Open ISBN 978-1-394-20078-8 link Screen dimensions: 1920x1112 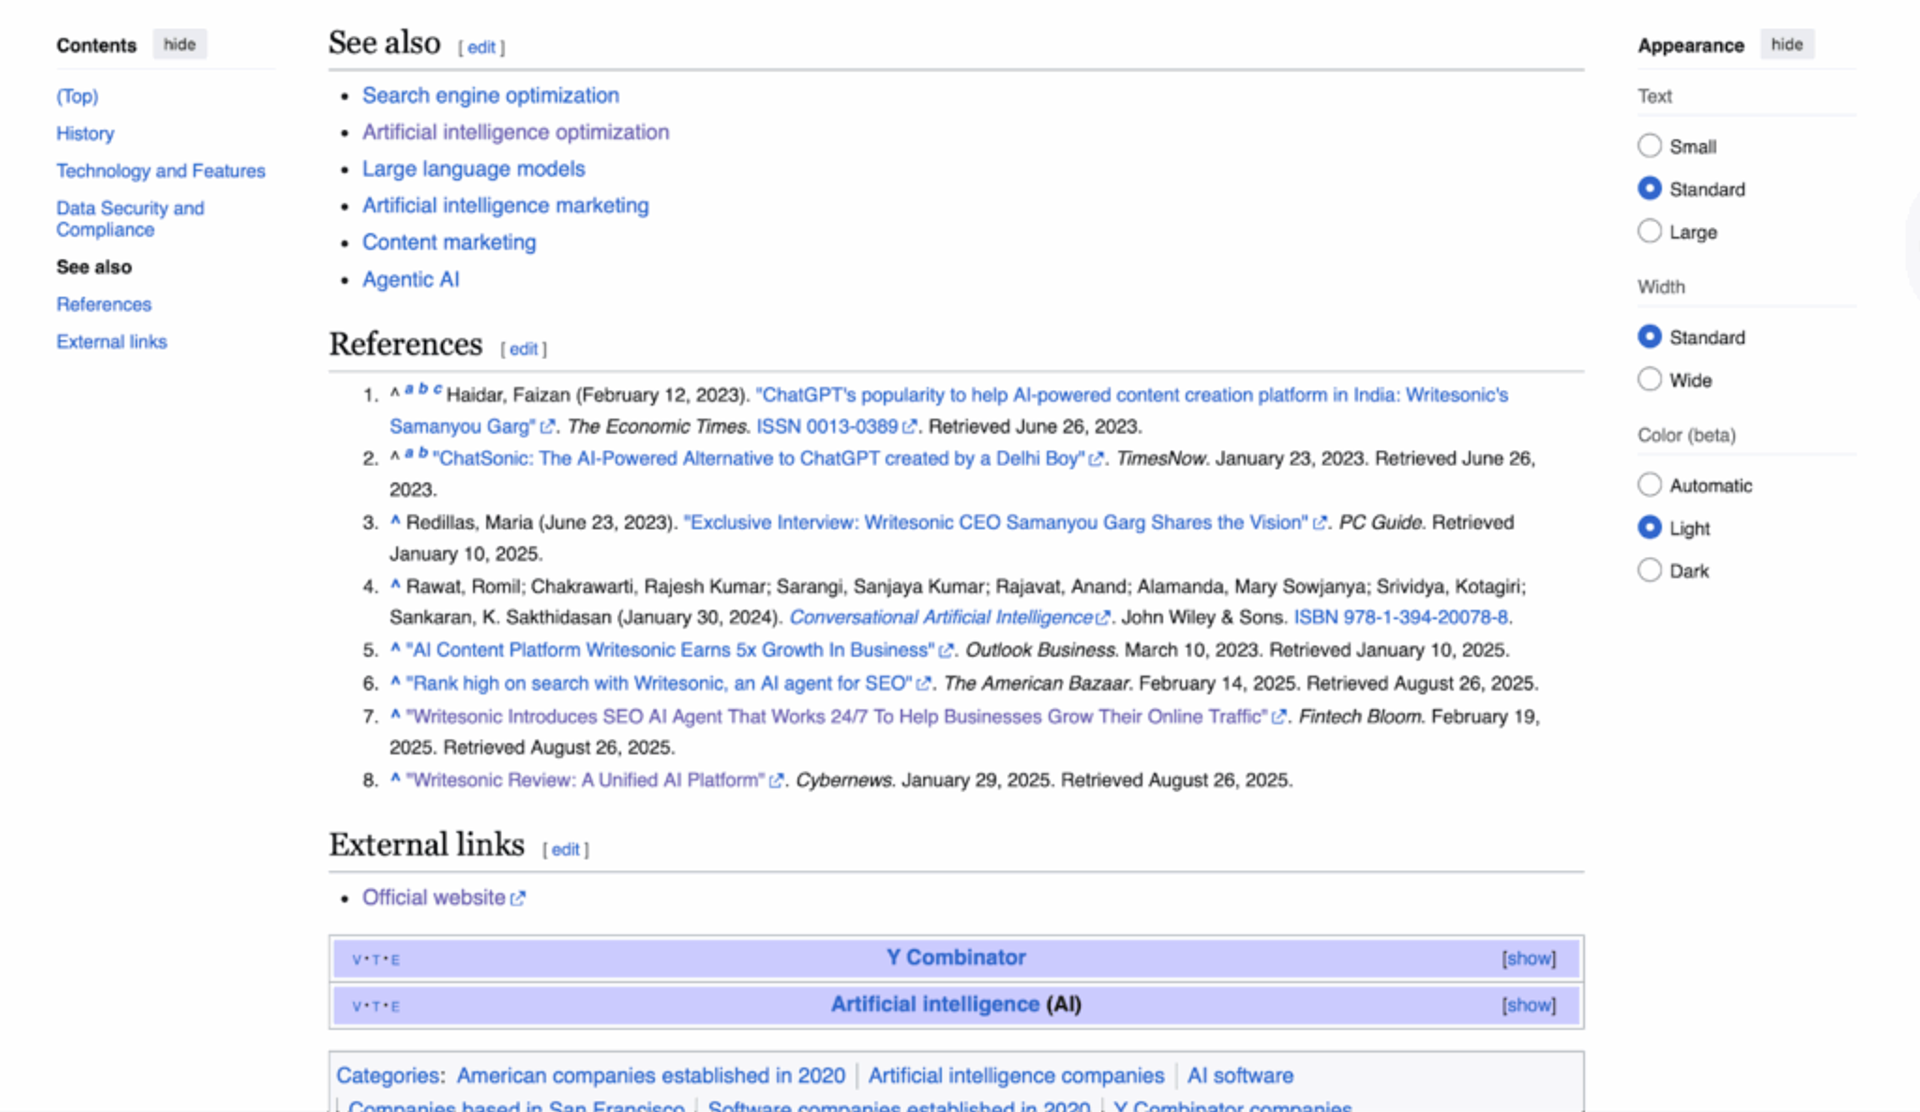coord(1401,618)
